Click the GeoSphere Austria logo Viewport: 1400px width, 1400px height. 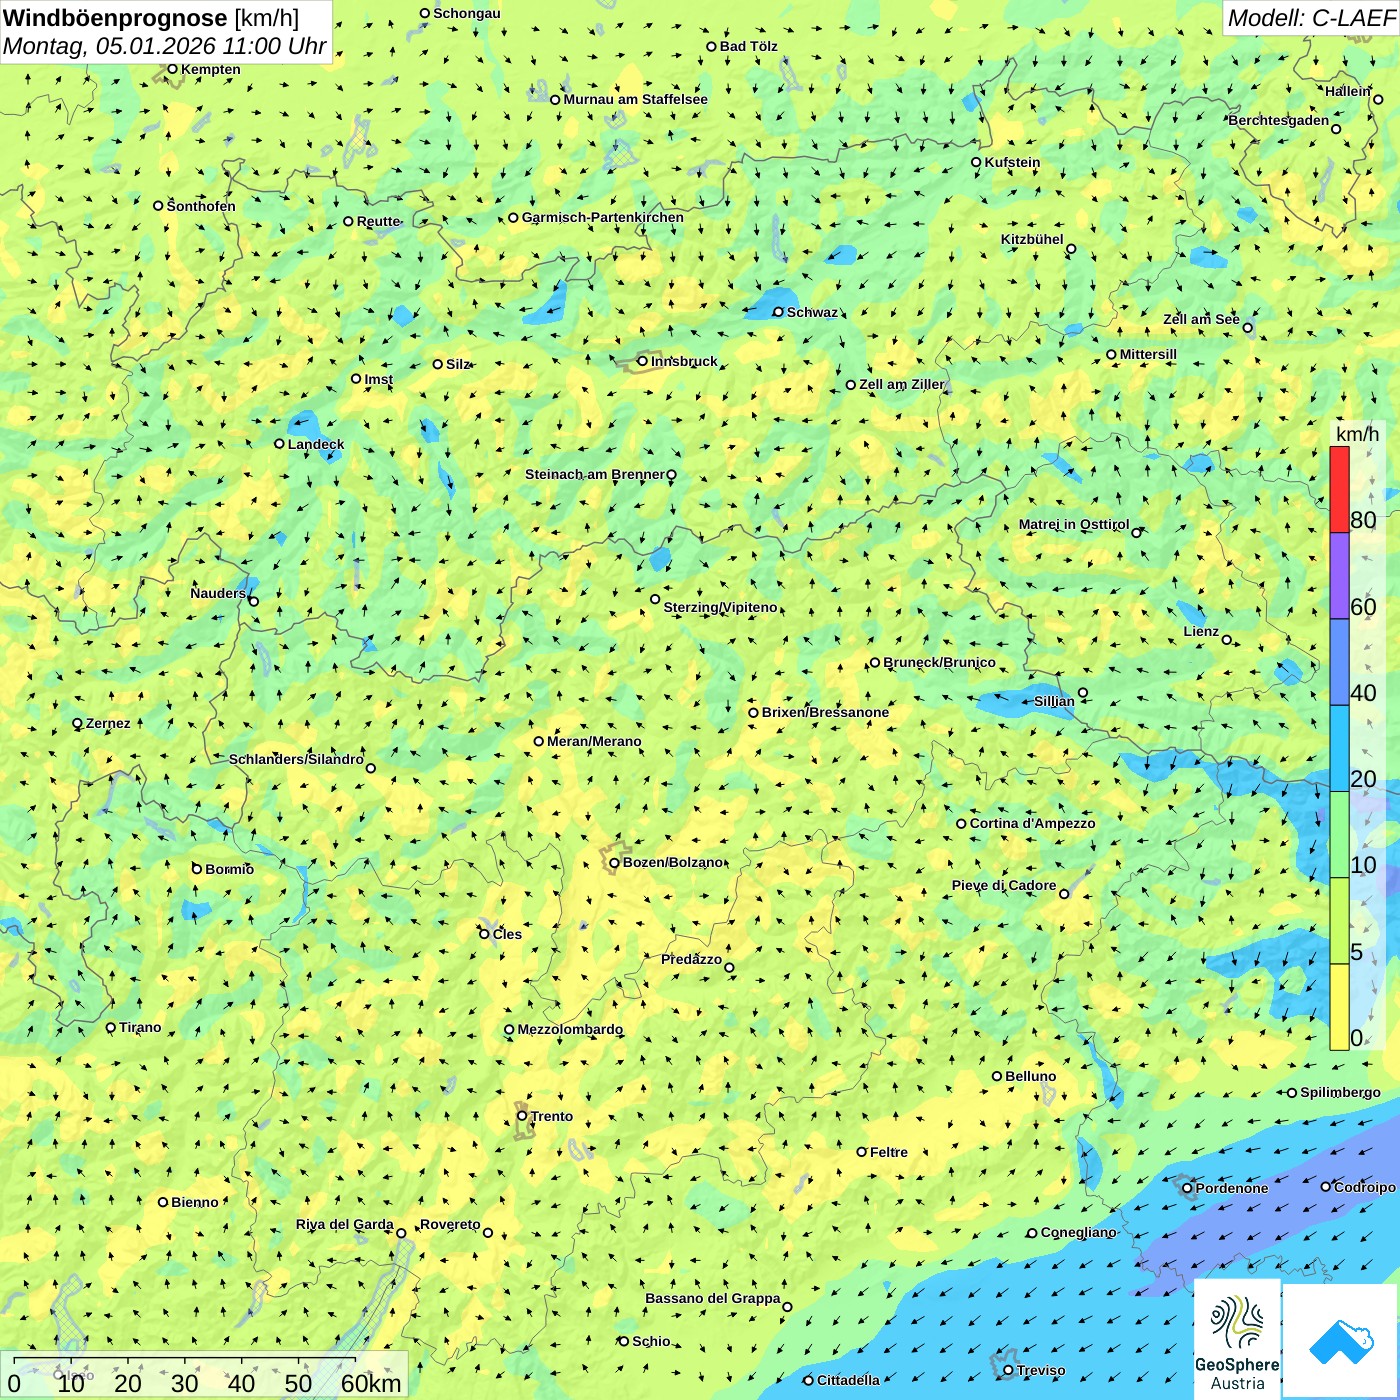point(1237,1338)
